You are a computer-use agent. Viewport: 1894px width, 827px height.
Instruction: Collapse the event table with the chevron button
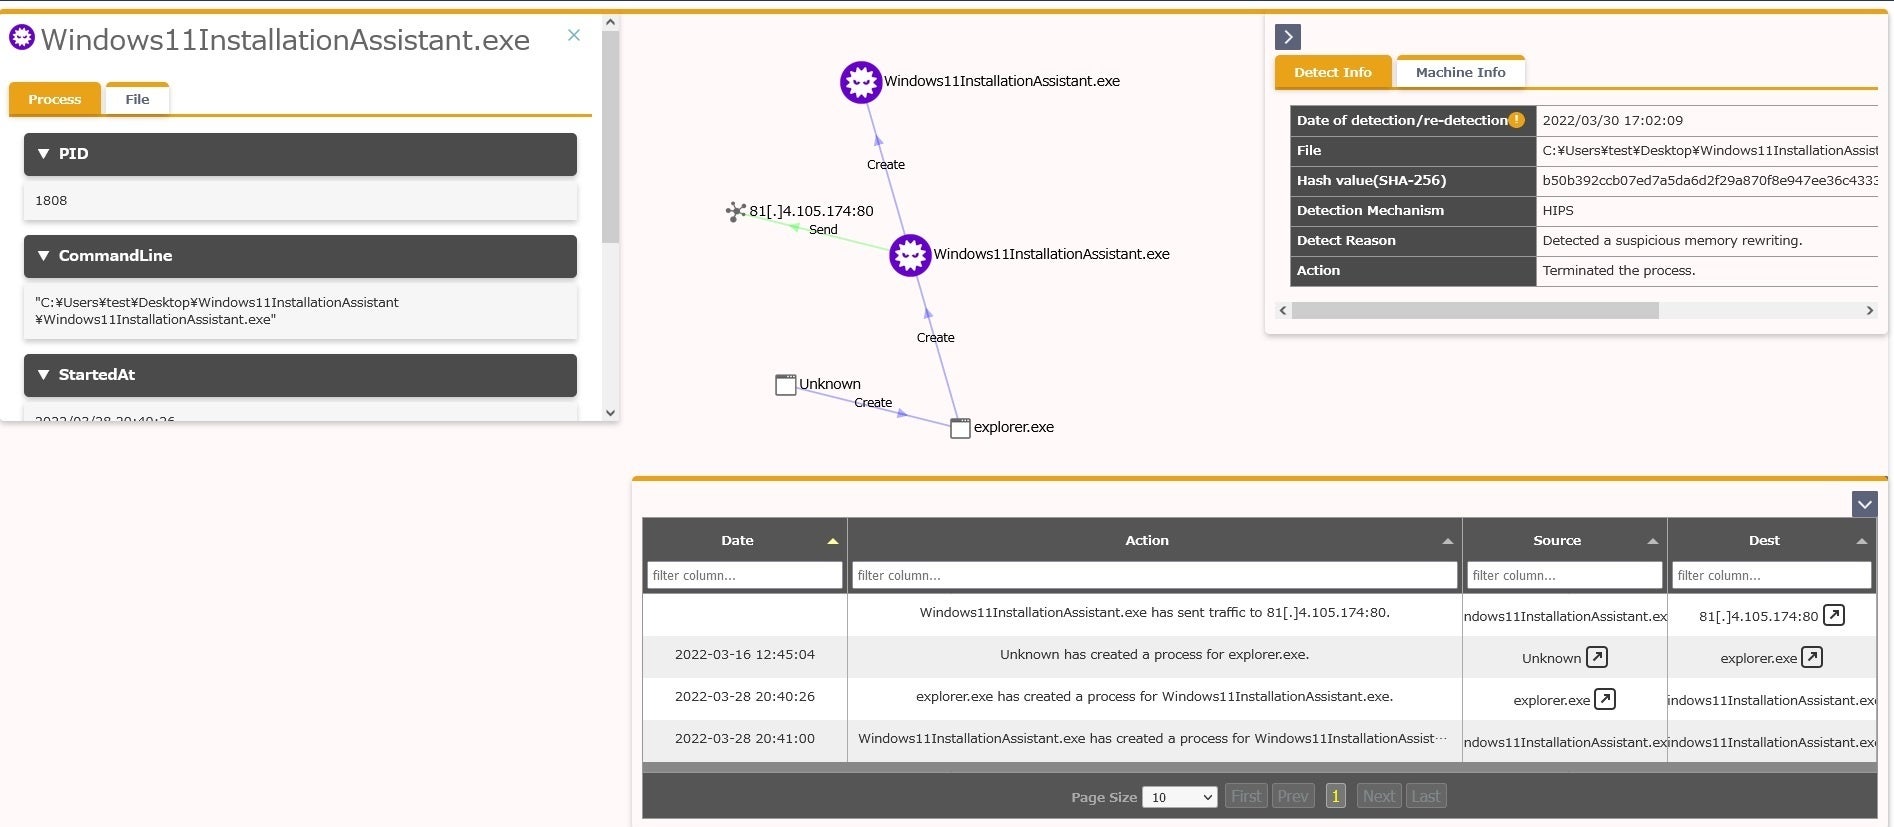point(1865,504)
